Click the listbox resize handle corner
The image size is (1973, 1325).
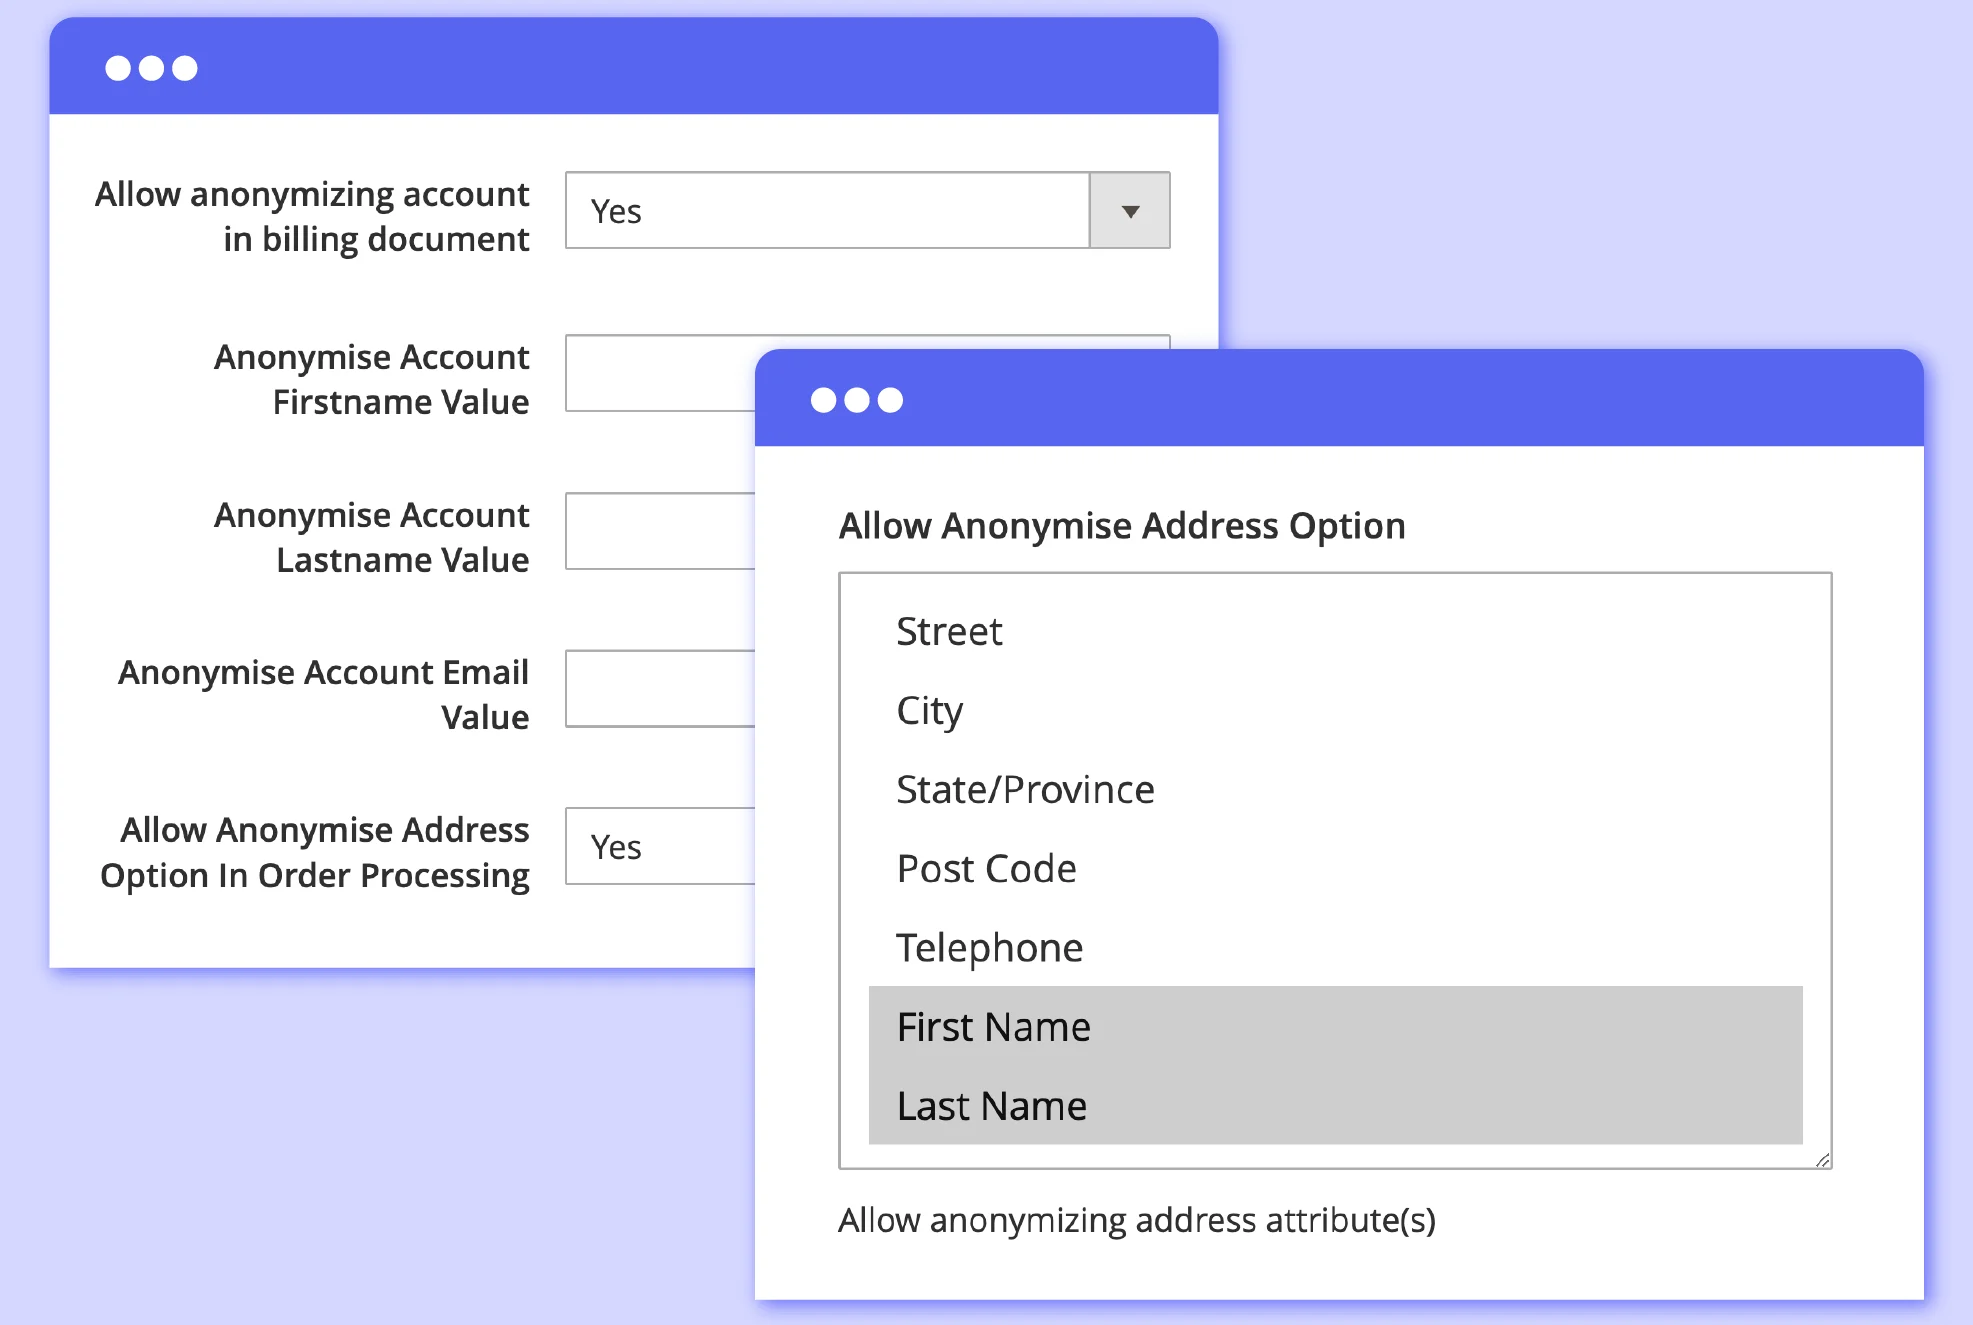coord(1822,1160)
